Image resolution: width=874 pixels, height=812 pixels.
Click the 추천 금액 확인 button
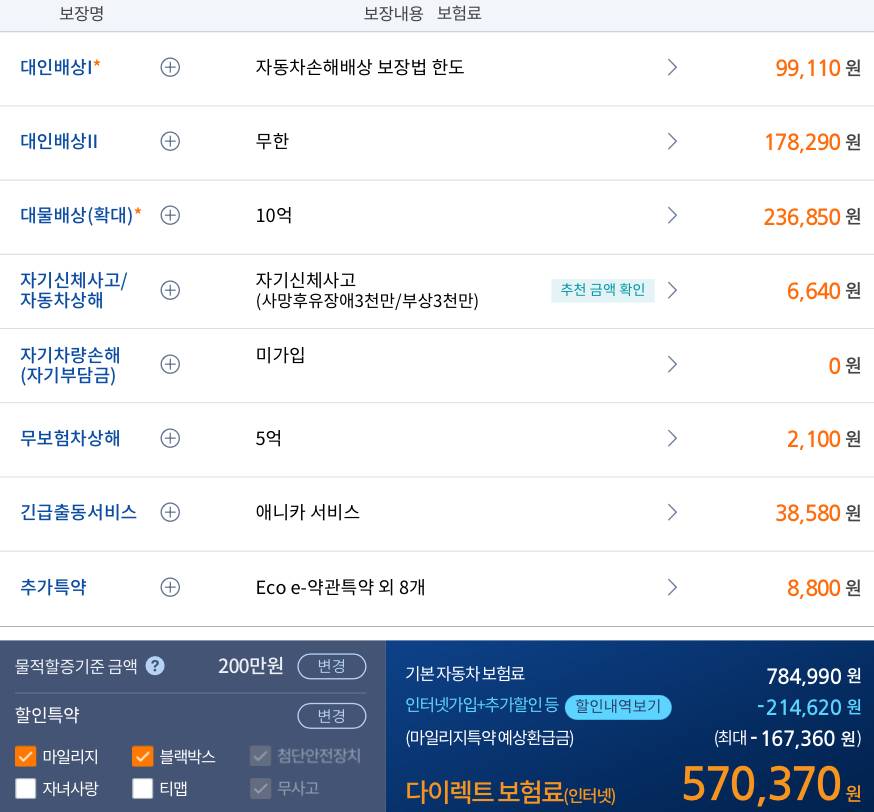[602, 290]
